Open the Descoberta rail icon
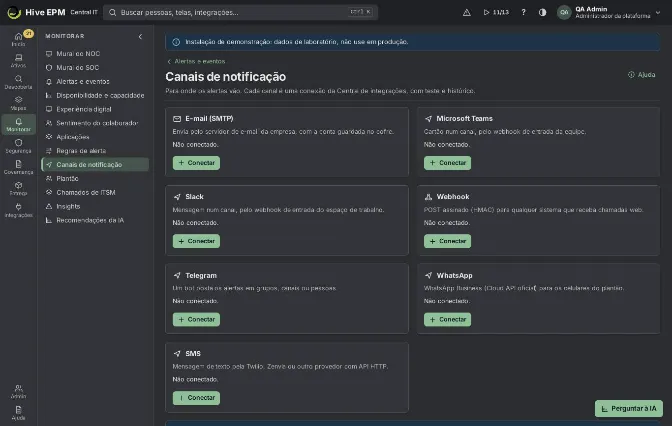The image size is (672, 426). [x=18, y=82]
